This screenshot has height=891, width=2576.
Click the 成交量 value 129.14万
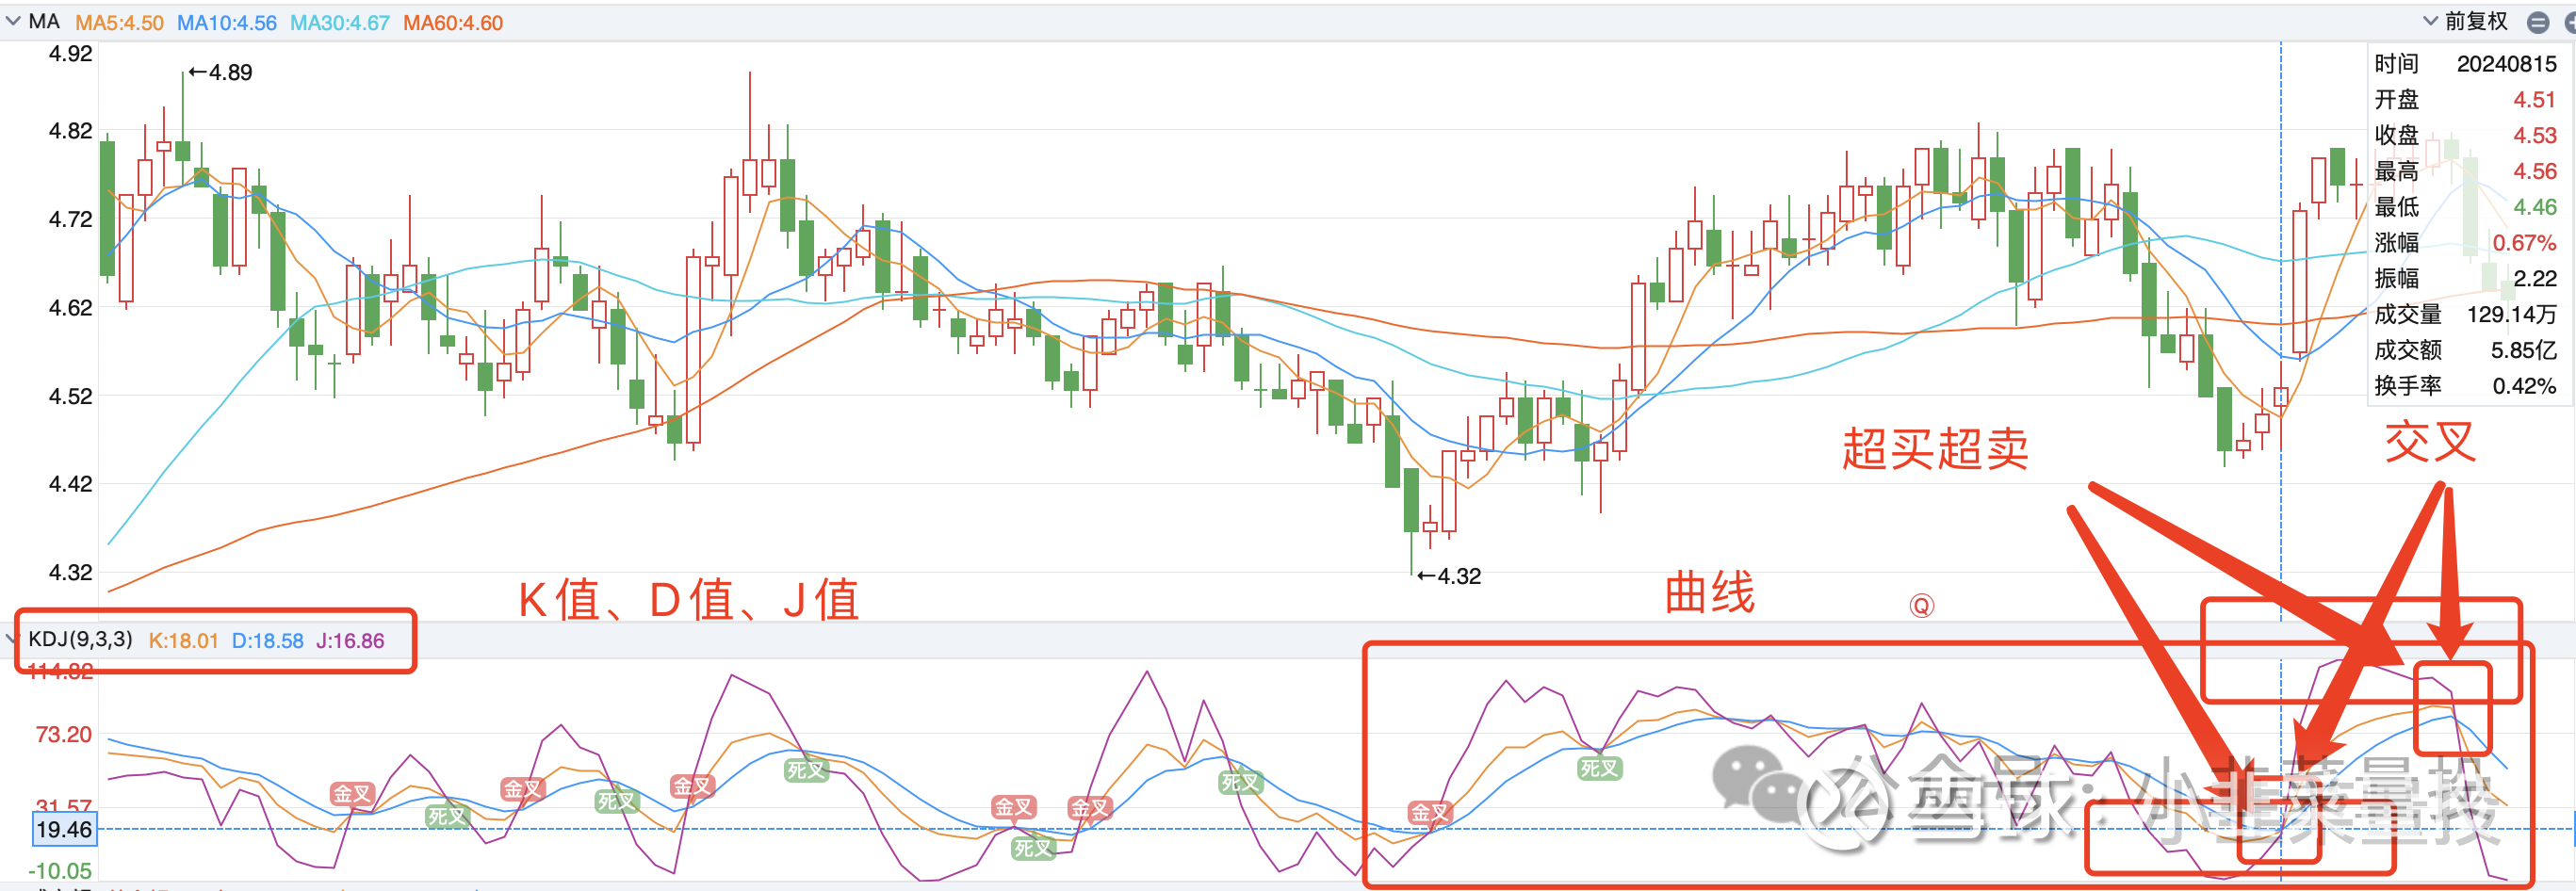point(2511,314)
